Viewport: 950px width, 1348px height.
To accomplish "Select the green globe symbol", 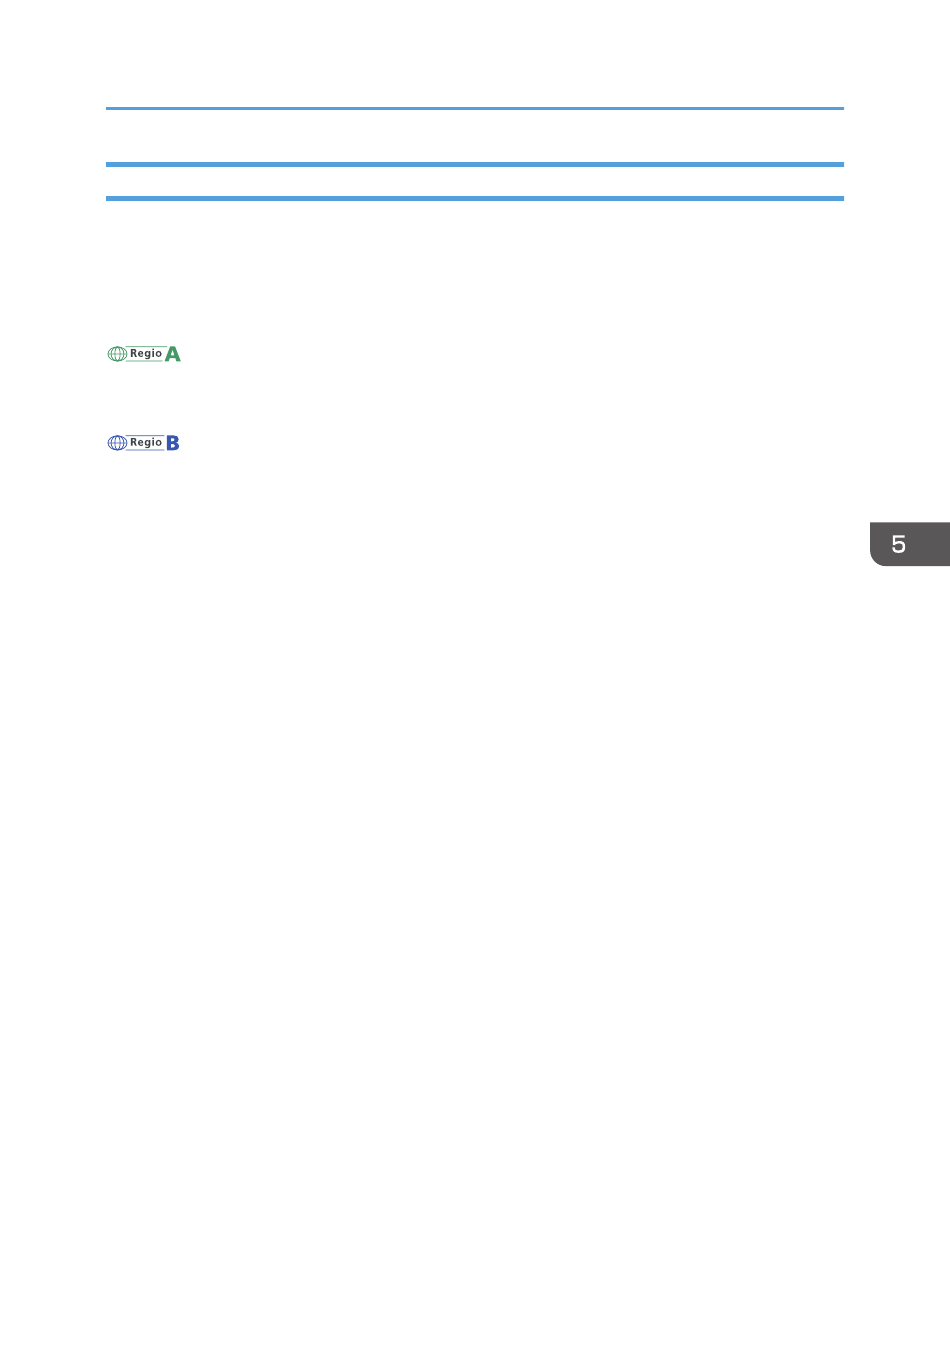I will coord(117,354).
